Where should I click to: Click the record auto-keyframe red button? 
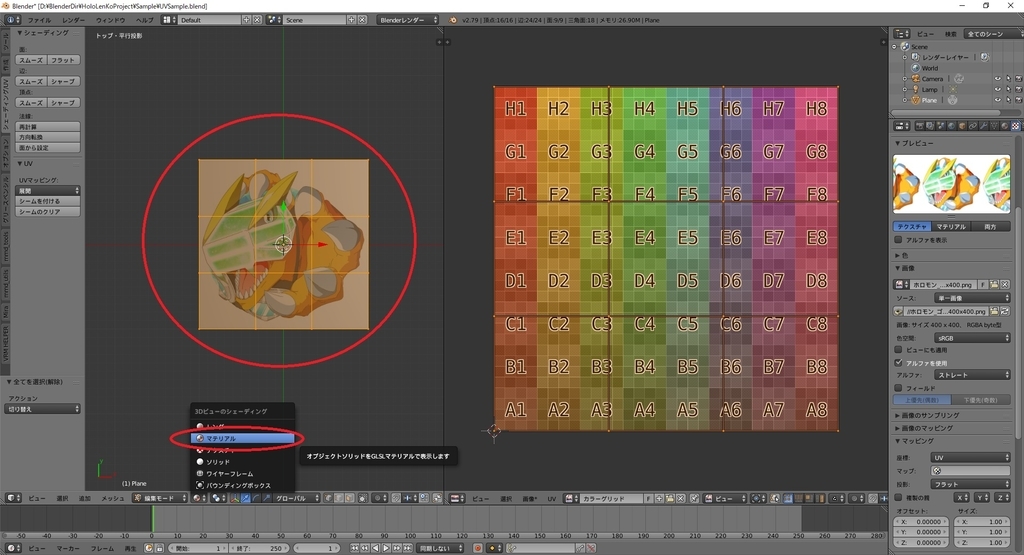[478, 548]
